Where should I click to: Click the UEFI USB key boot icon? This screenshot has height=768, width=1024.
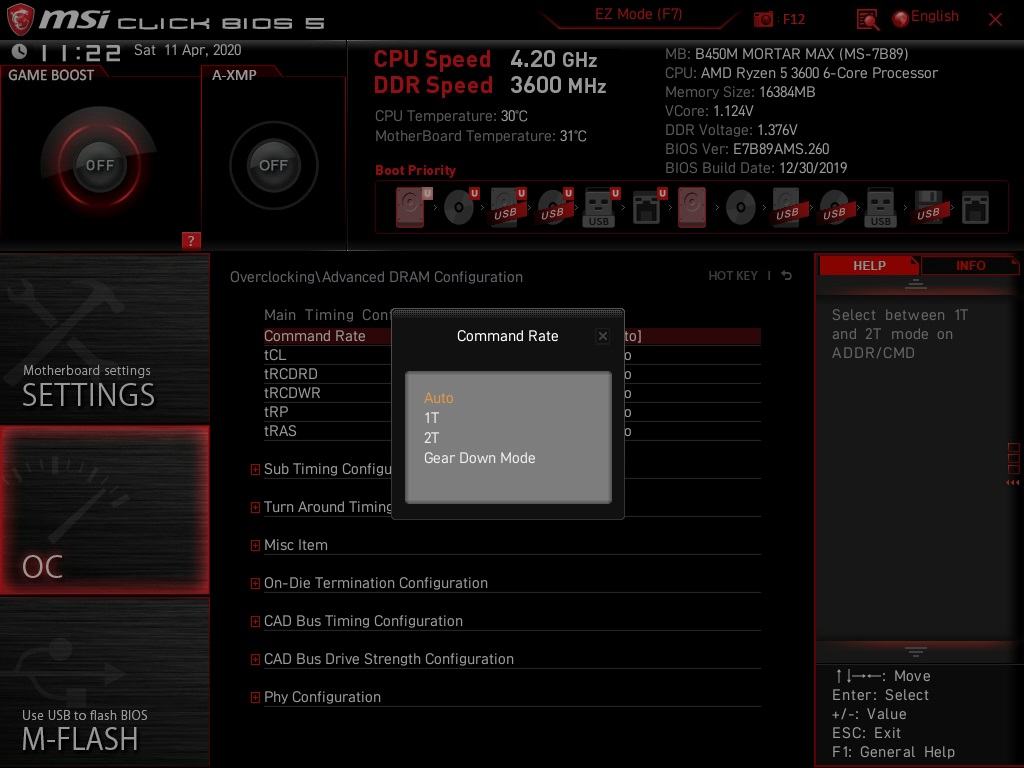coord(600,207)
